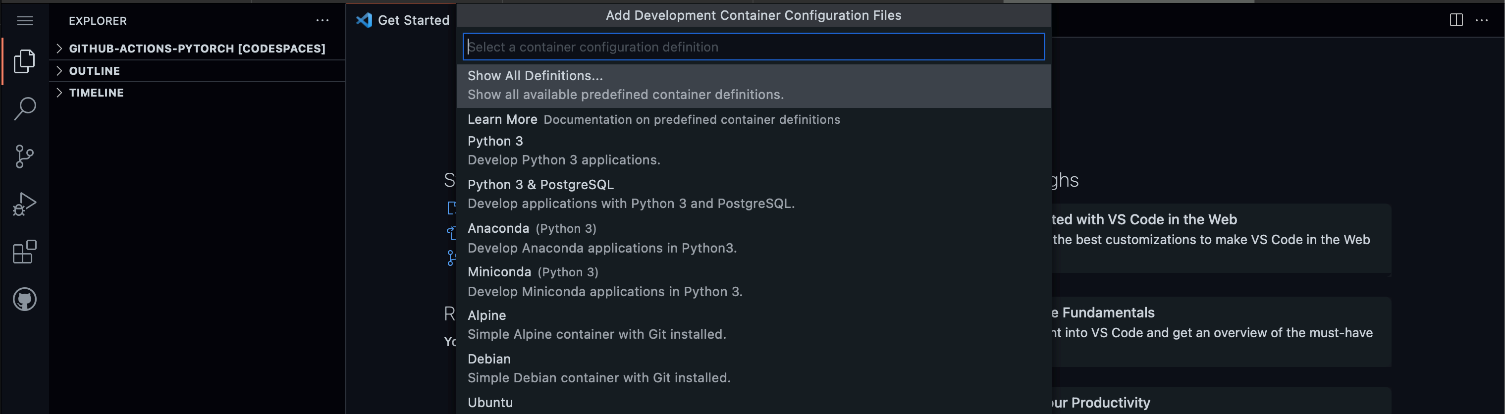Expand the OUTLINE section
The width and height of the screenshot is (1505, 414).
point(197,71)
